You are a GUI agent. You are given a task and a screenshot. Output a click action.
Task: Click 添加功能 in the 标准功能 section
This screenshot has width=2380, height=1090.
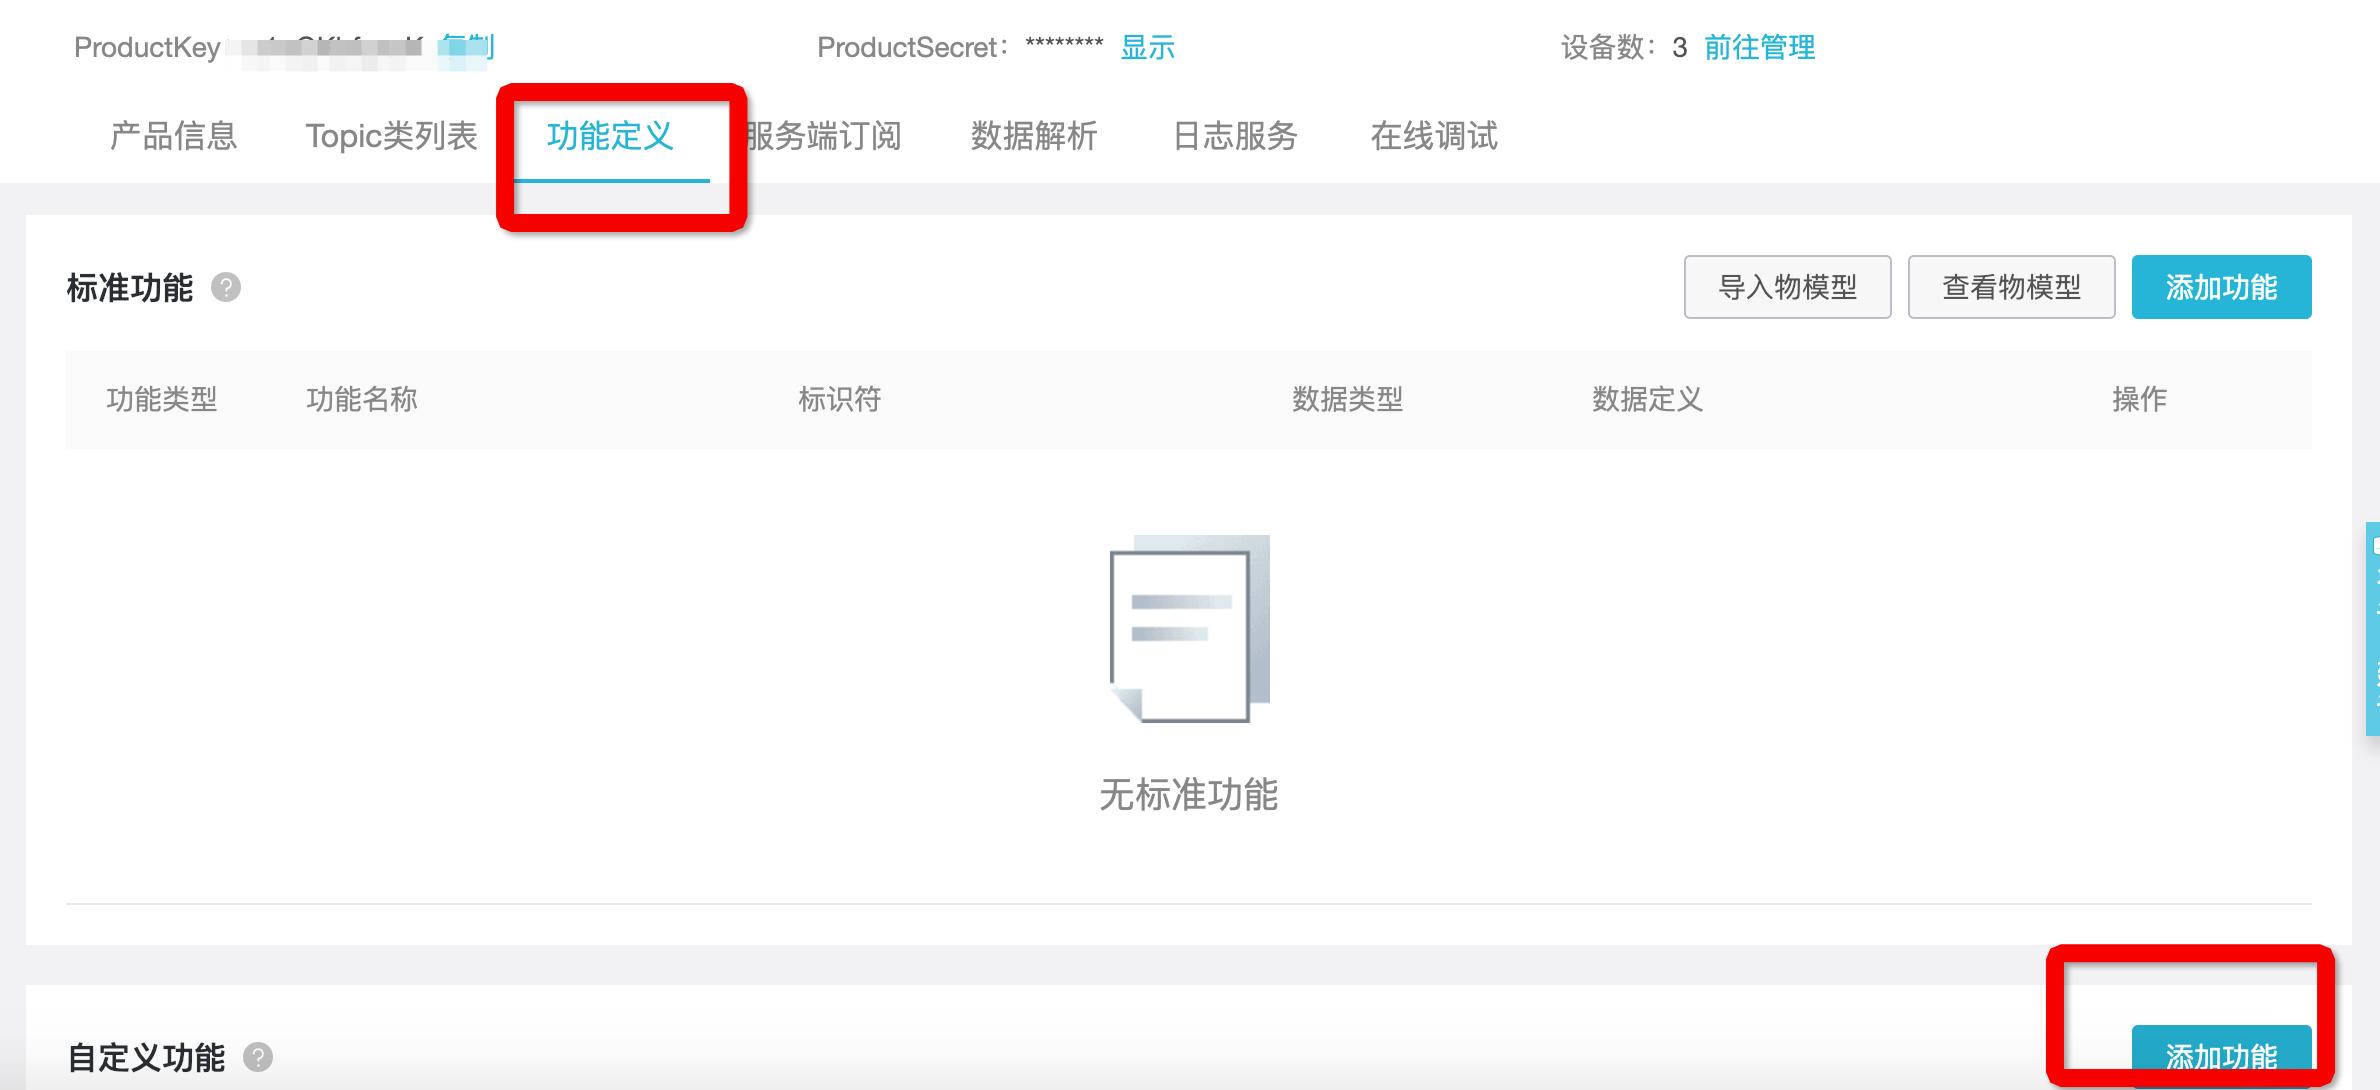2221,287
